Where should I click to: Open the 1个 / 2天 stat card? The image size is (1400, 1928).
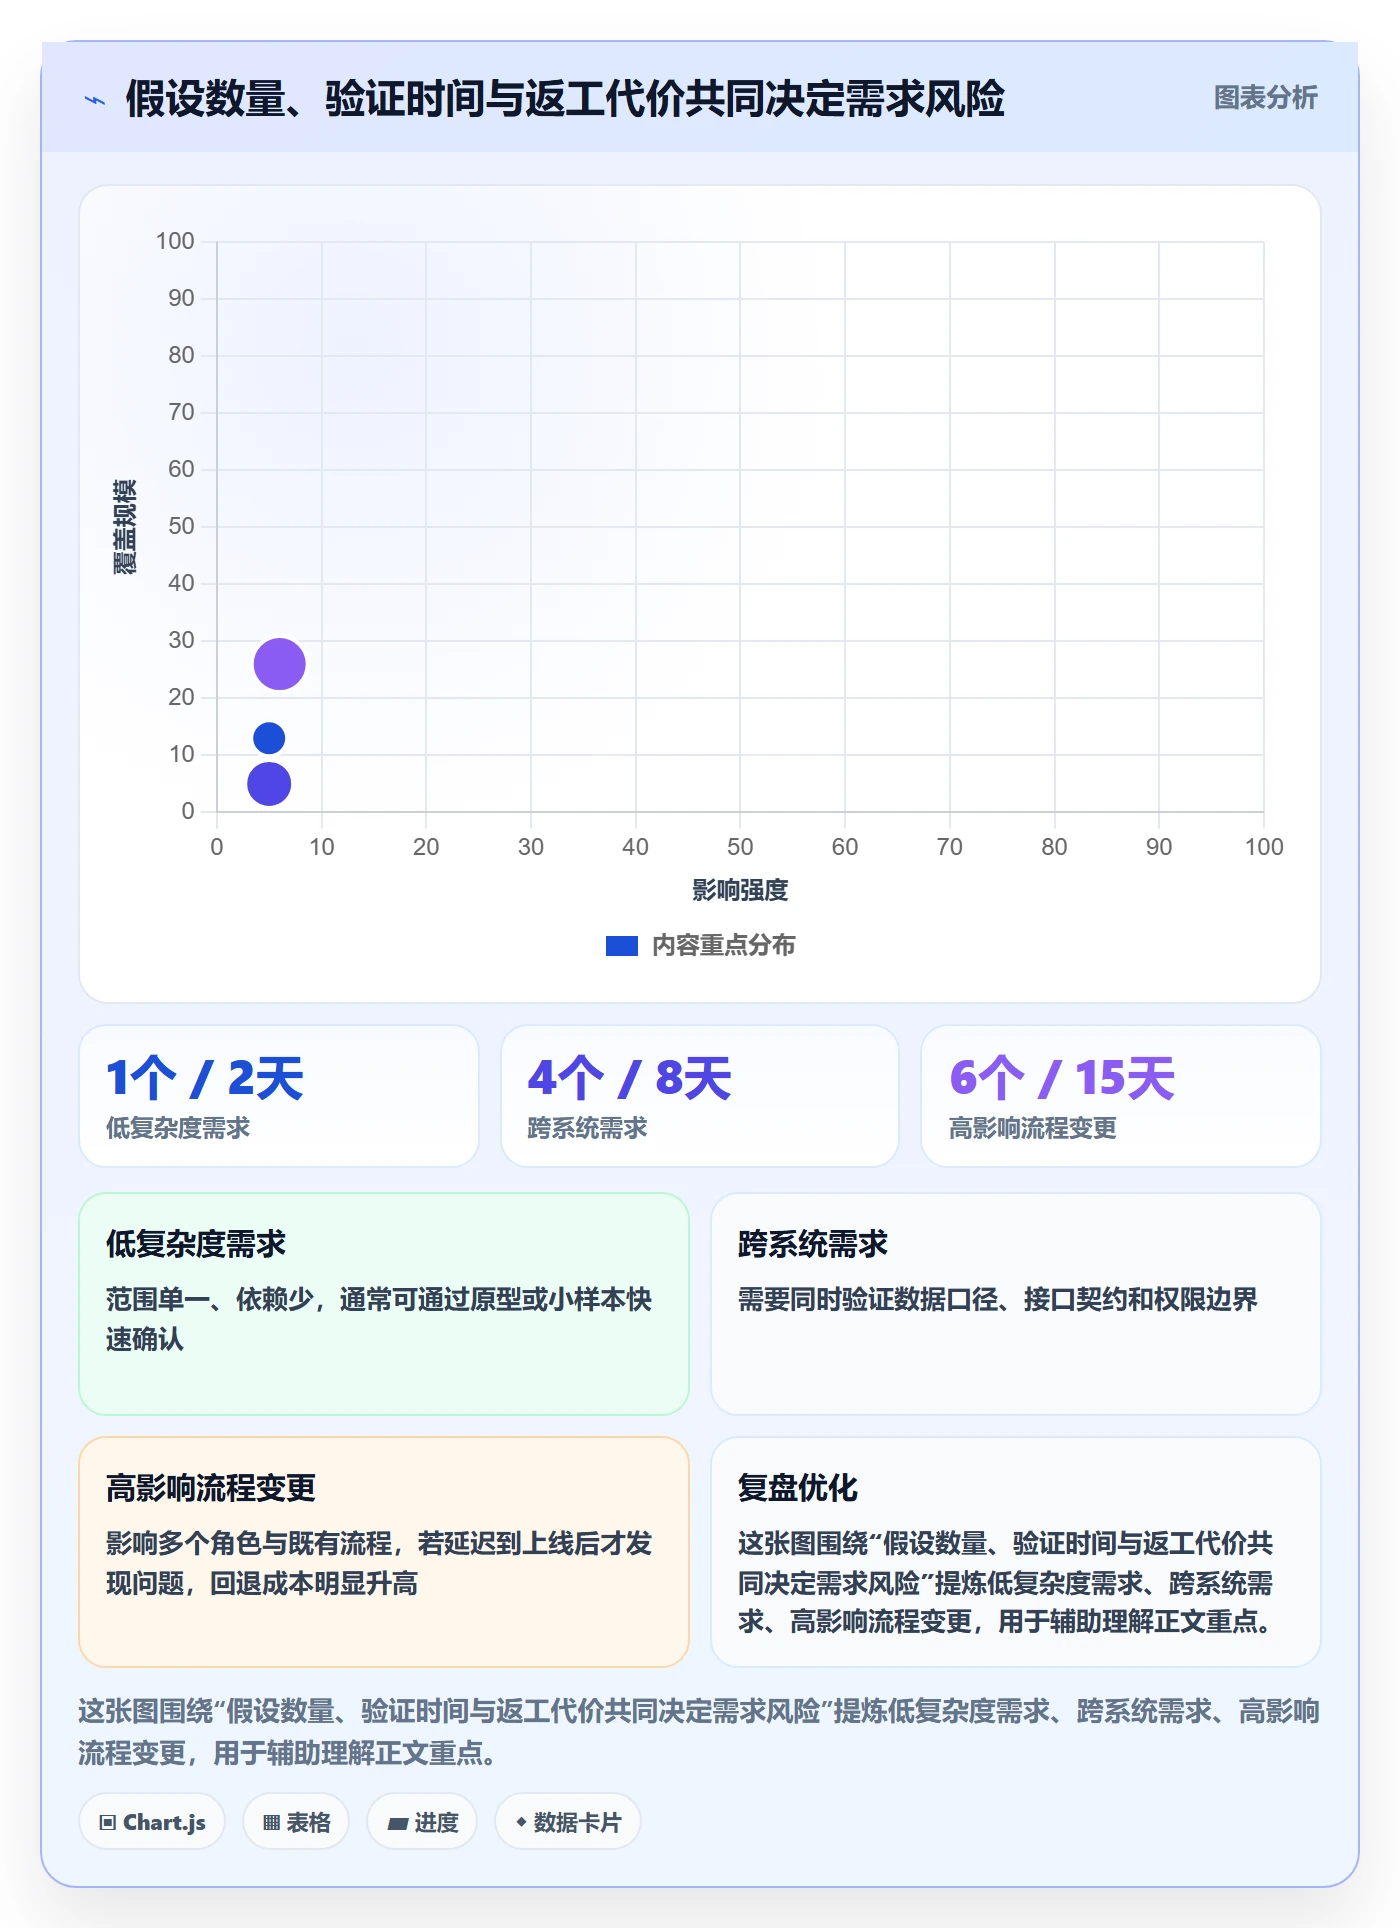click(x=279, y=1096)
